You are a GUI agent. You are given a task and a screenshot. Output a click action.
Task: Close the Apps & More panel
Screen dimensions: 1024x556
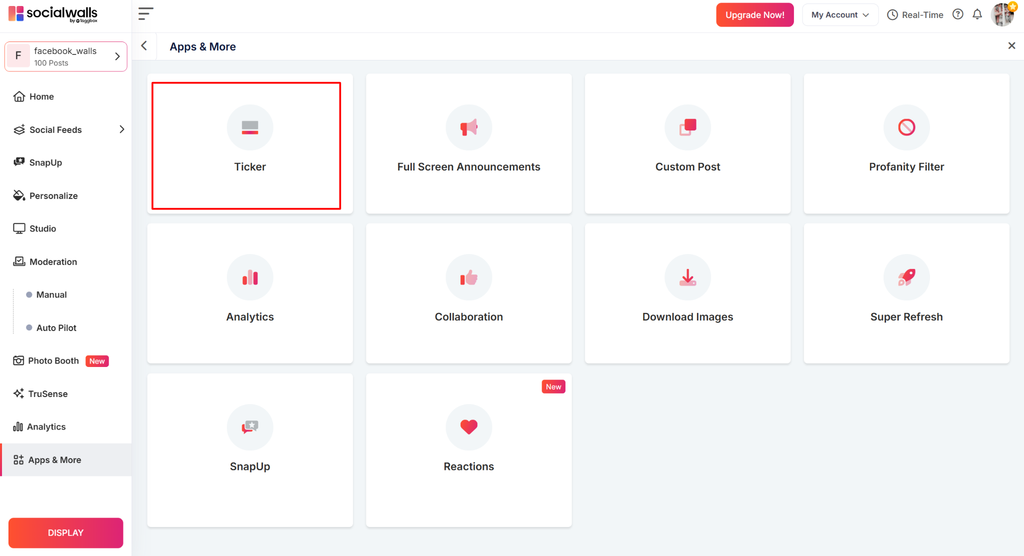click(1012, 46)
